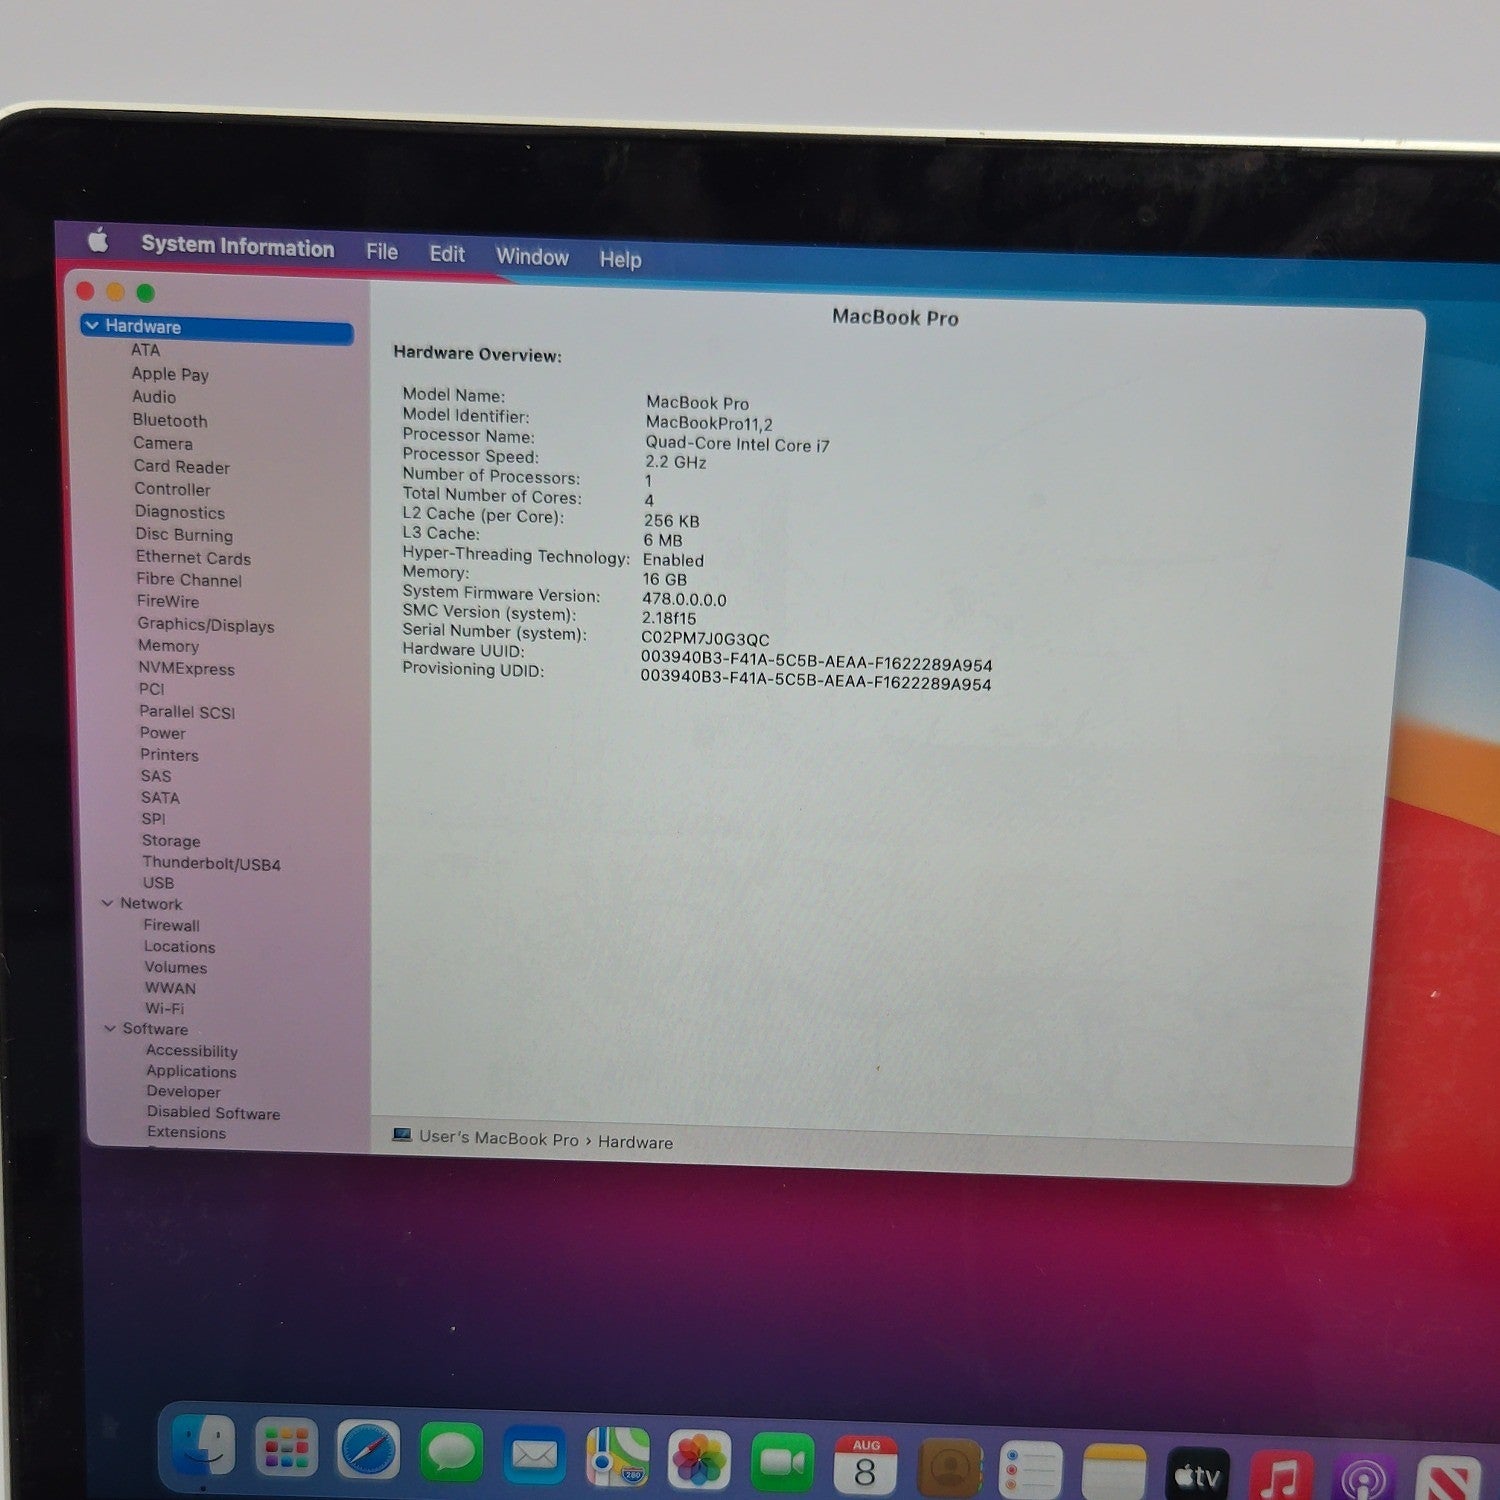Open Safari compass icon in dock

368,1449
